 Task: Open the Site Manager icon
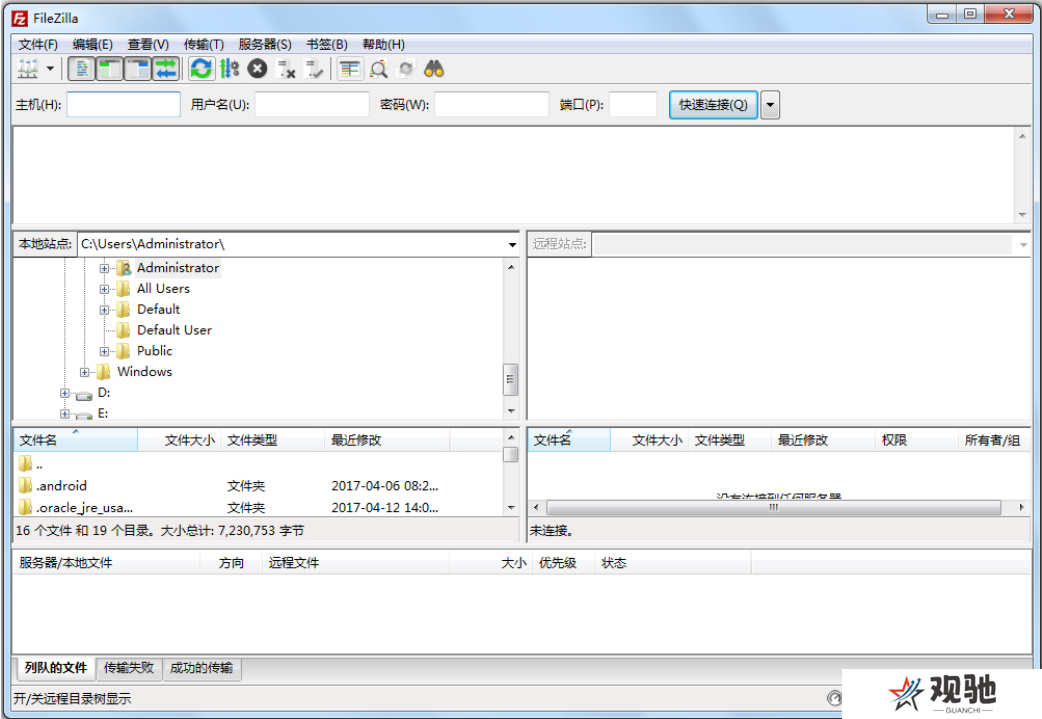[x=28, y=68]
